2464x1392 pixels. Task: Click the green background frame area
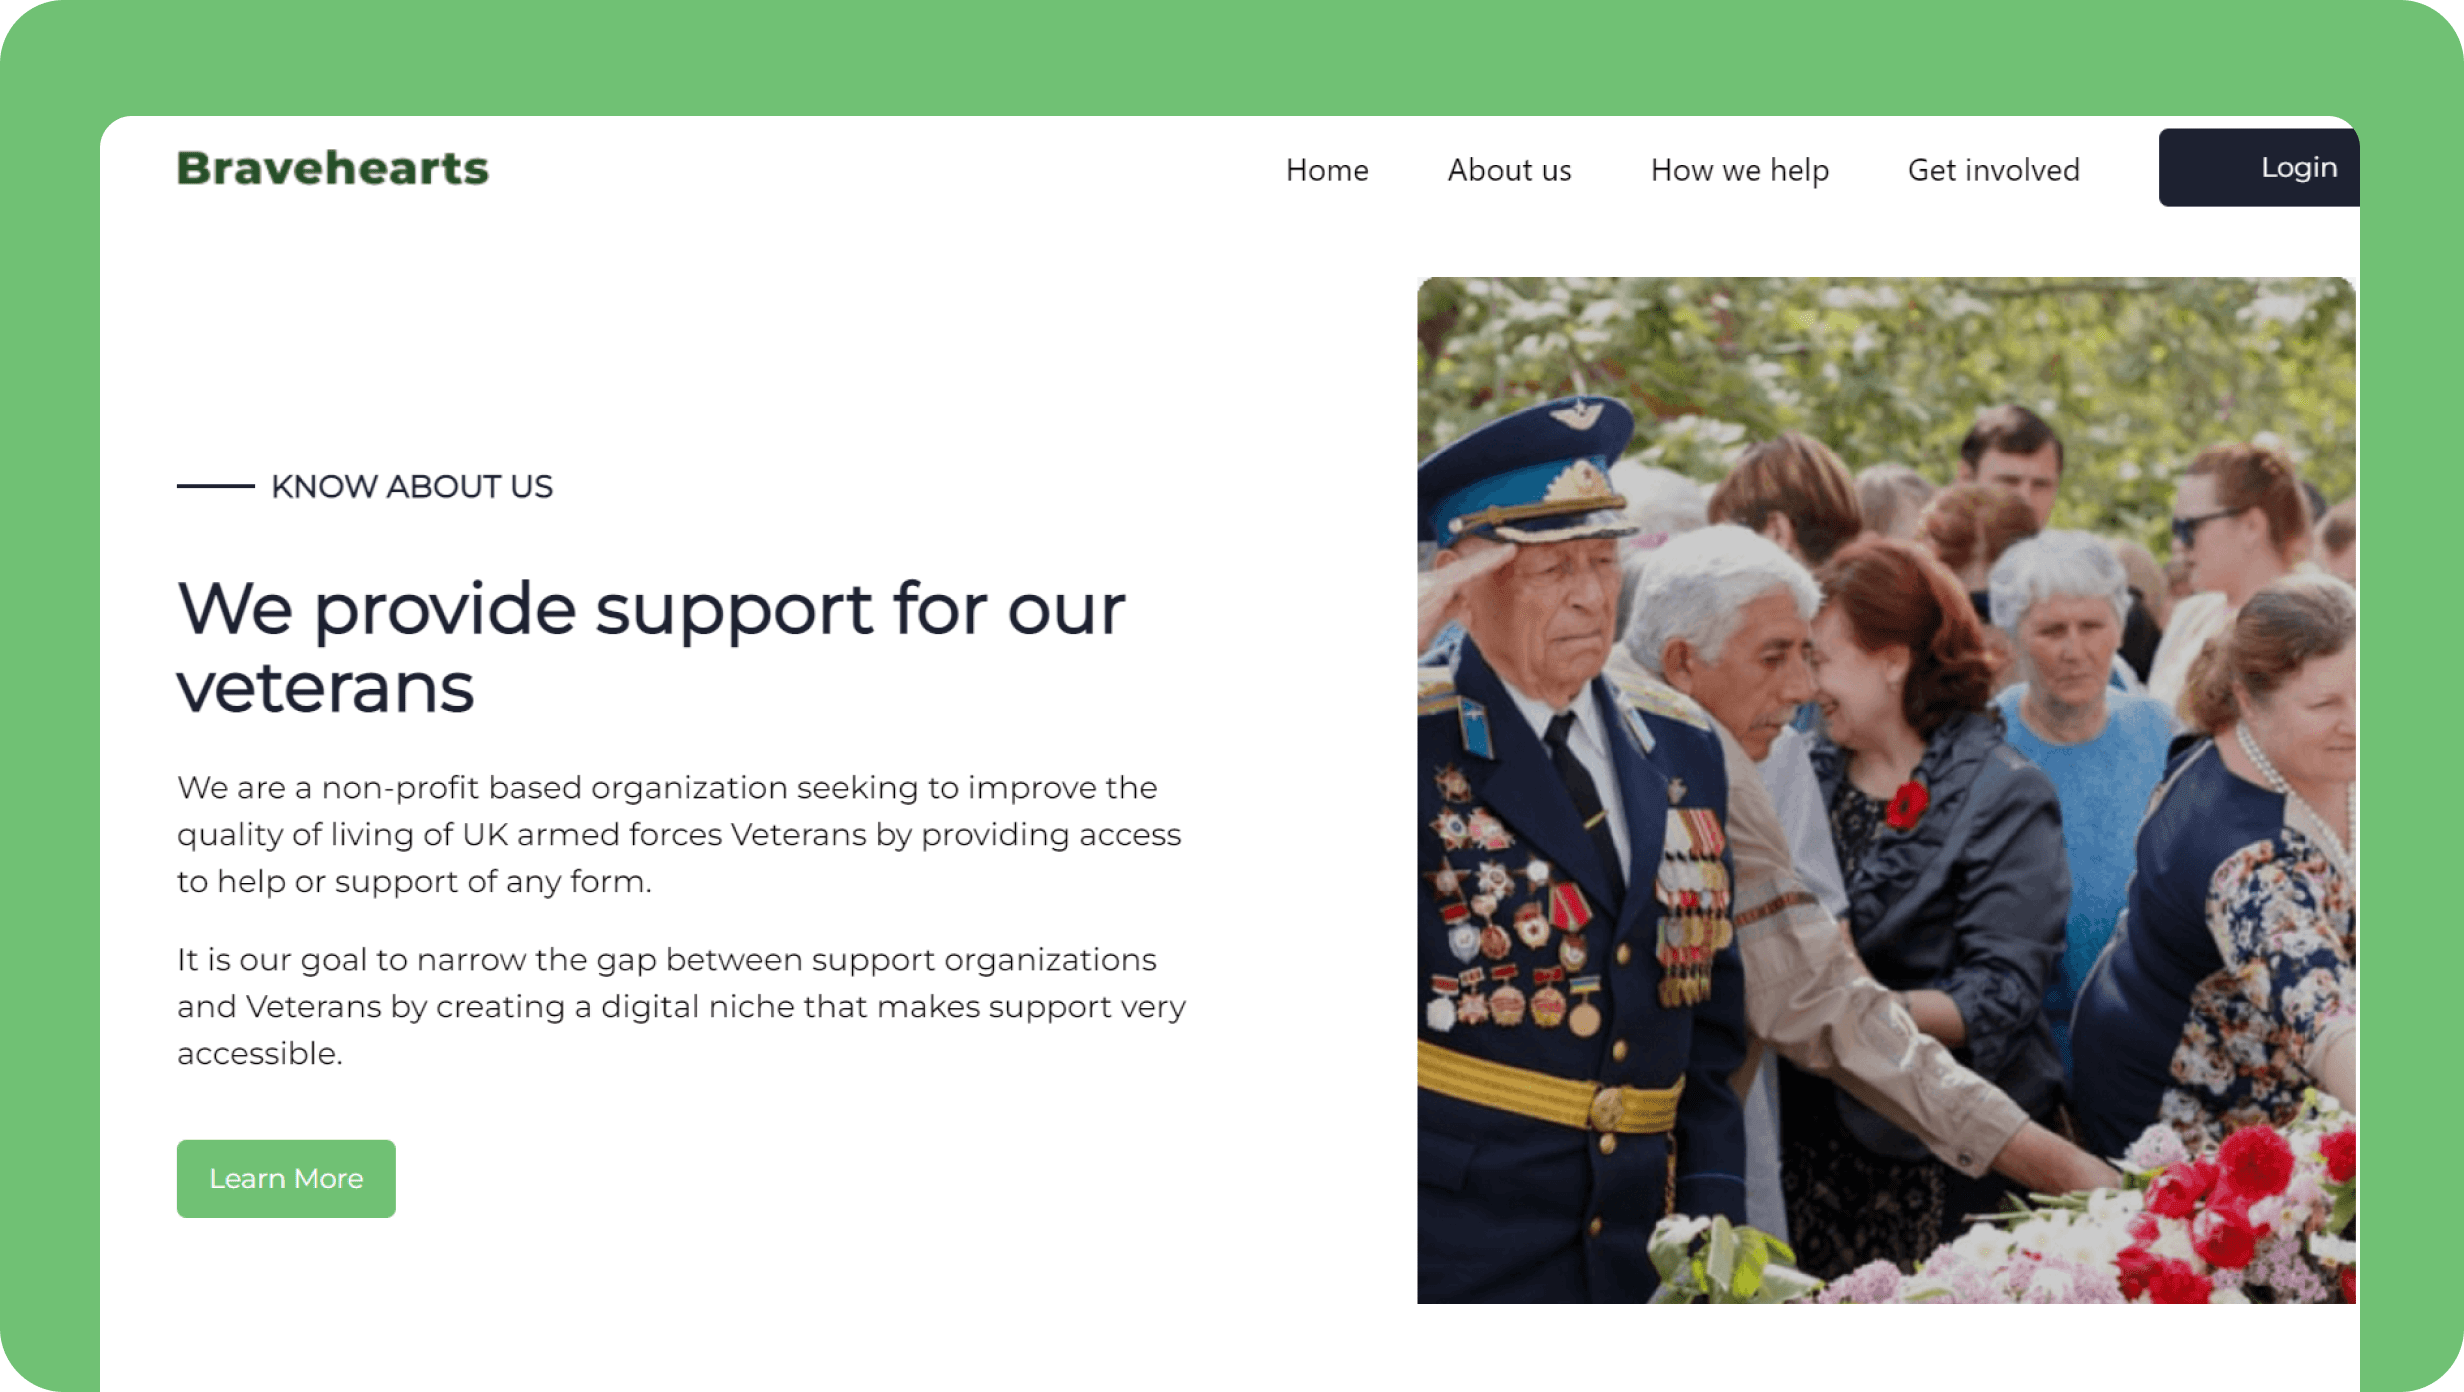pos(1230,55)
